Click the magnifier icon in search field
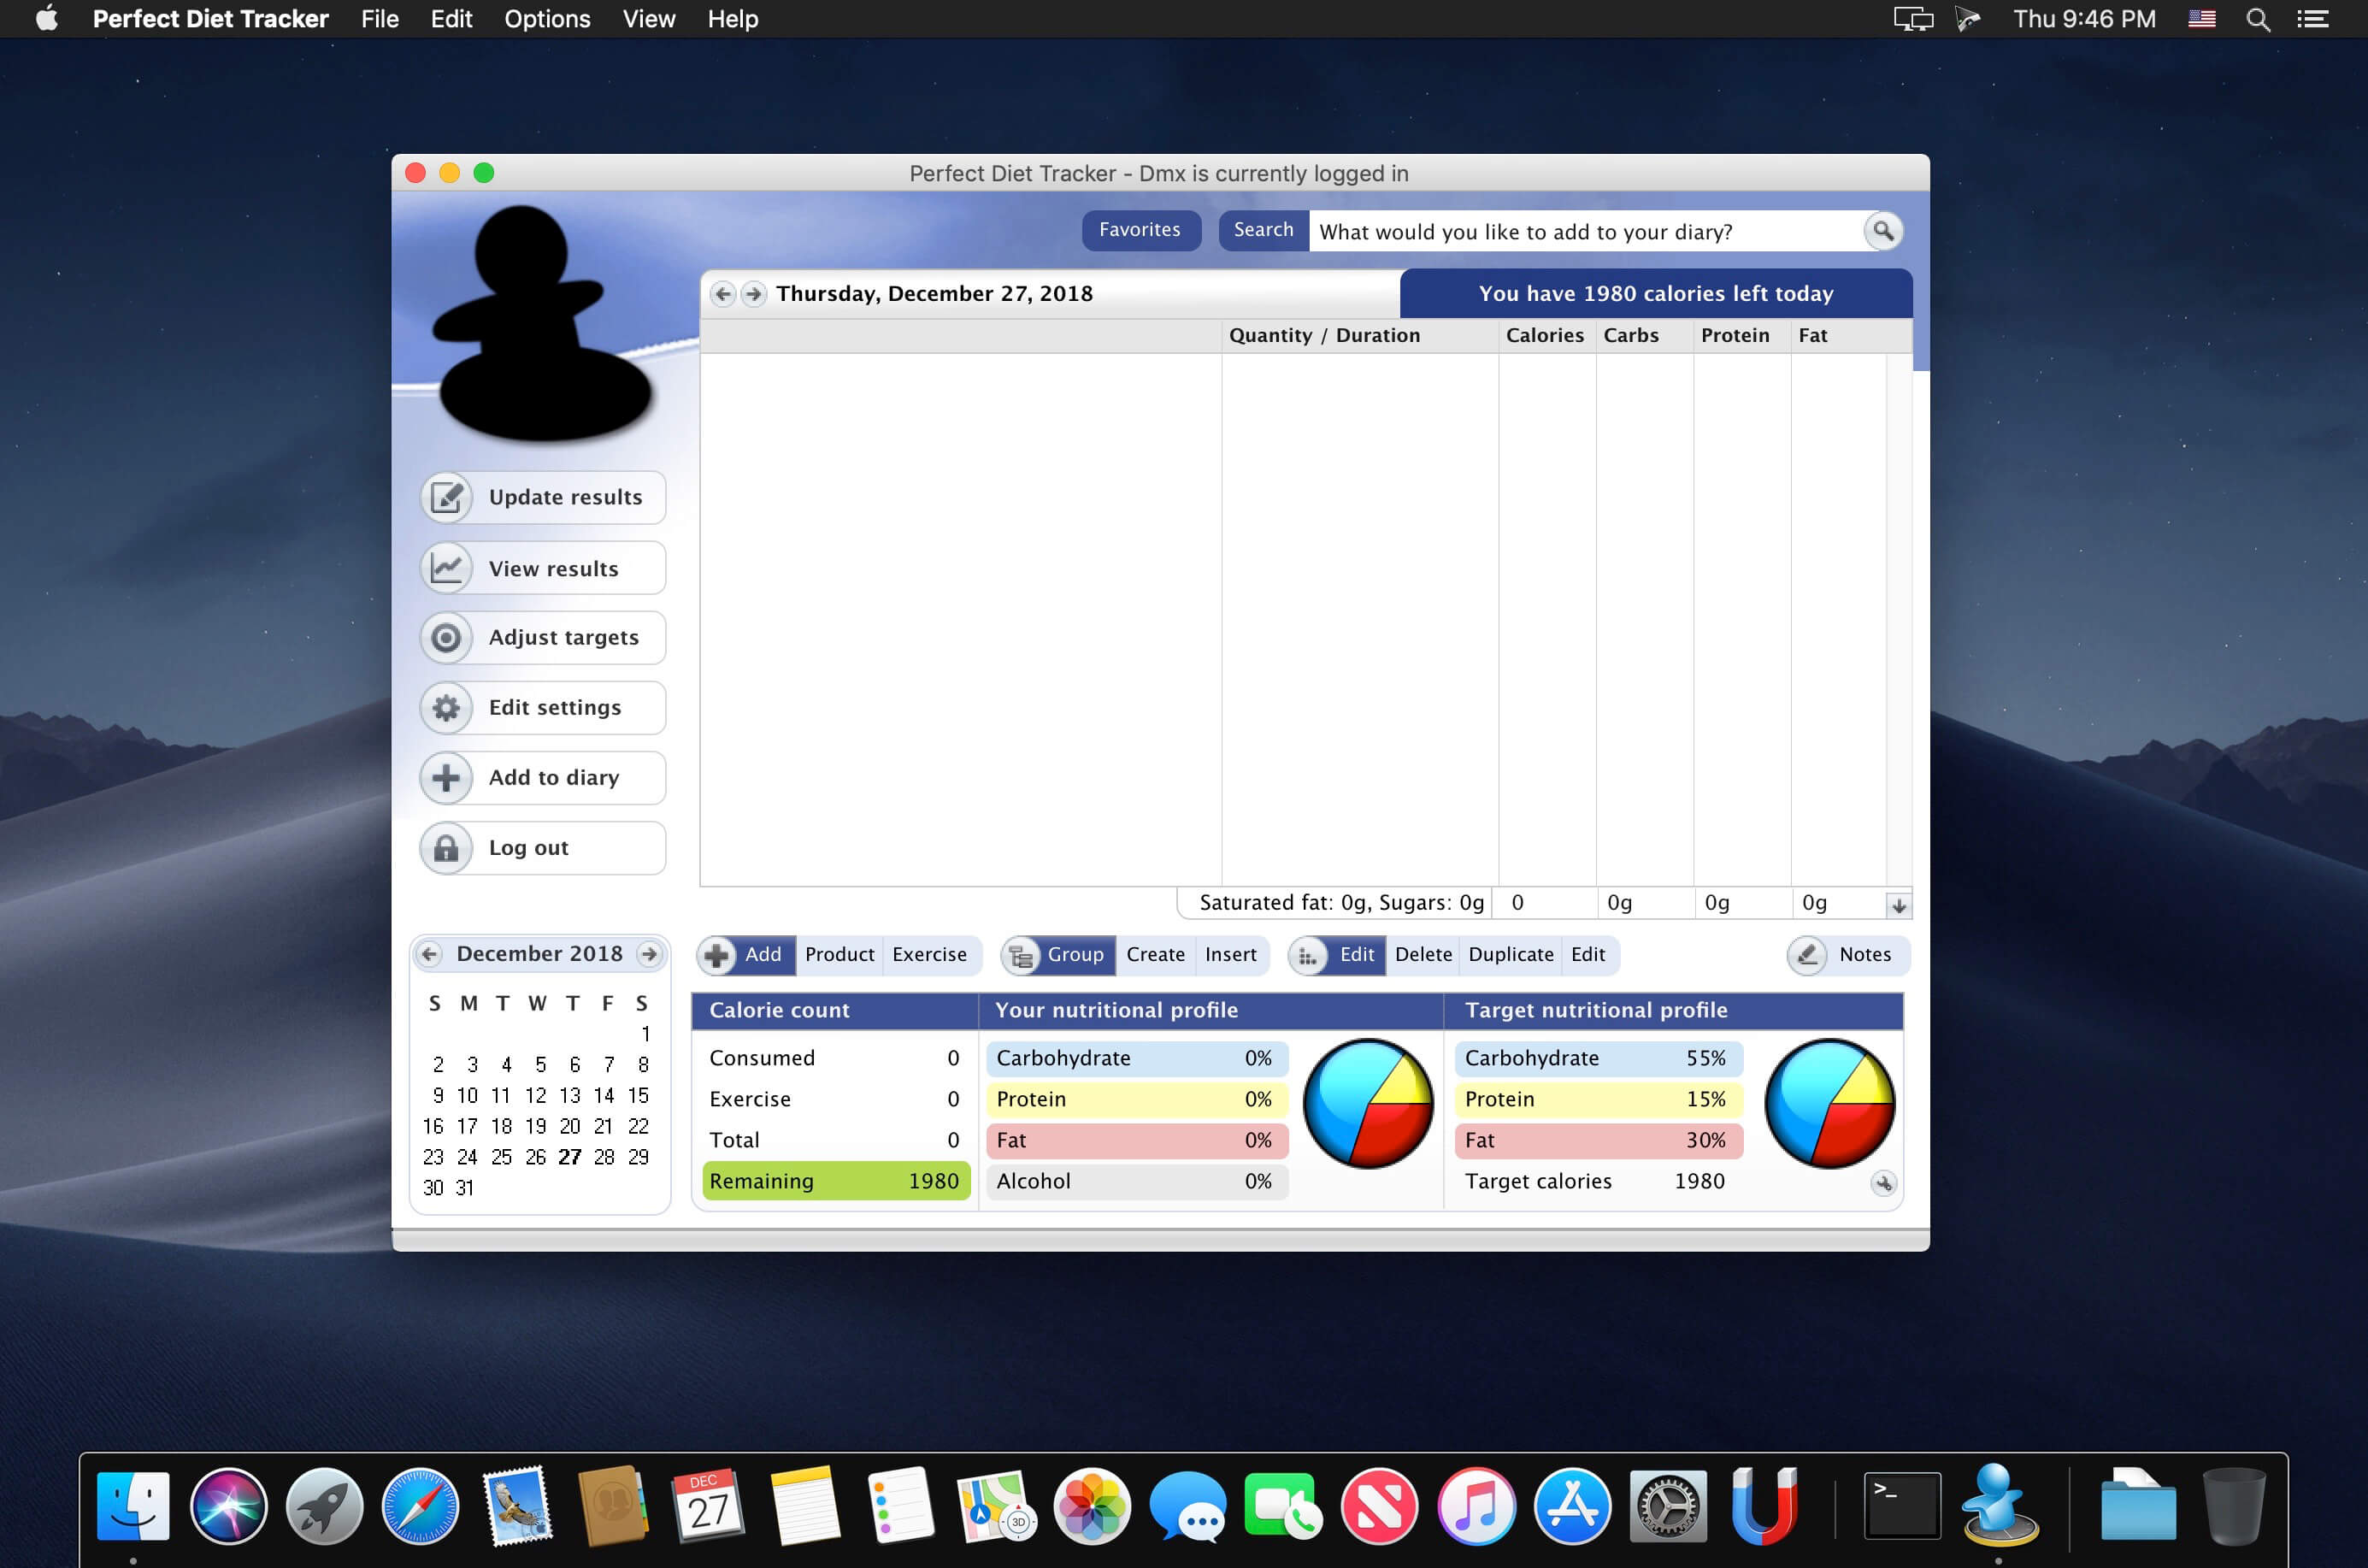The height and width of the screenshot is (1568, 2368). point(1883,231)
